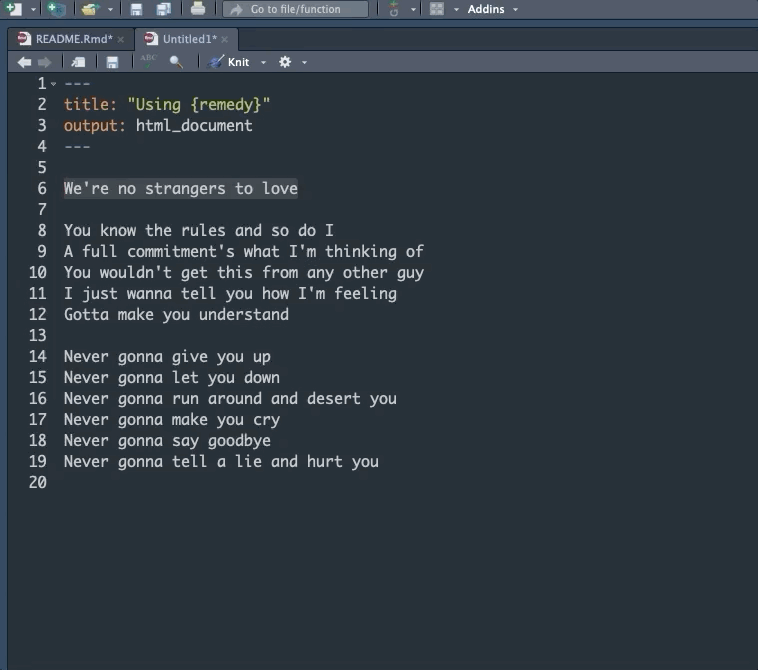This screenshot has width=758, height=670.
Task: Click 'Never gonna give you up' line
Action: point(167,357)
